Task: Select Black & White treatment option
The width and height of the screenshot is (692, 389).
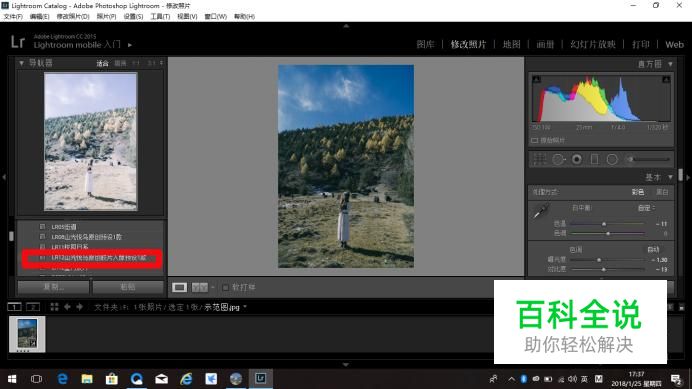Action: (662, 192)
